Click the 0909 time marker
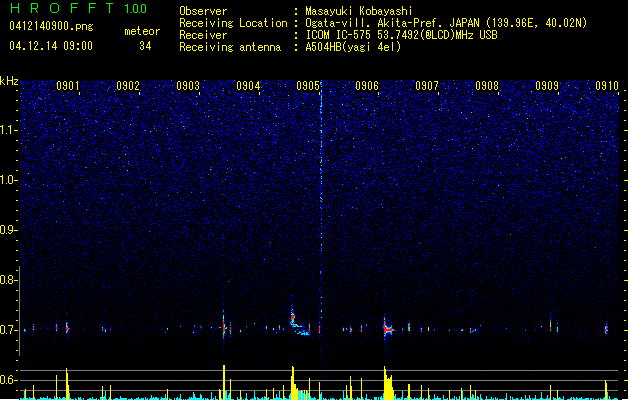This screenshot has width=629, height=400. (547, 86)
